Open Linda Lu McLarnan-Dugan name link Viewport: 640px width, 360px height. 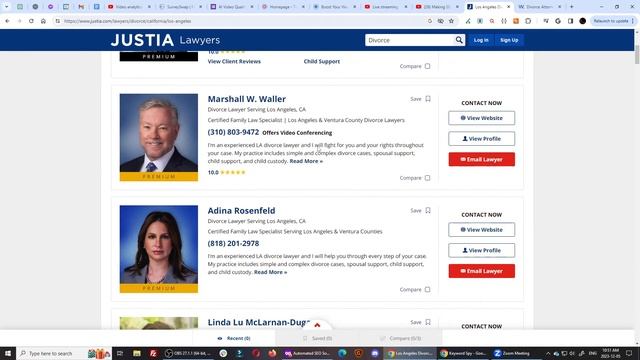pos(259,322)
